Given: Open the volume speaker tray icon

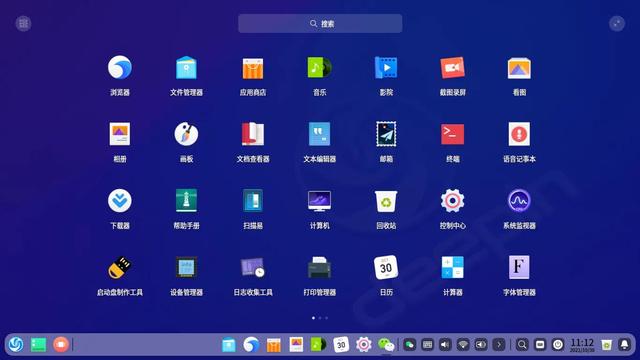Looking at the screenshot, I should [445, 345].
